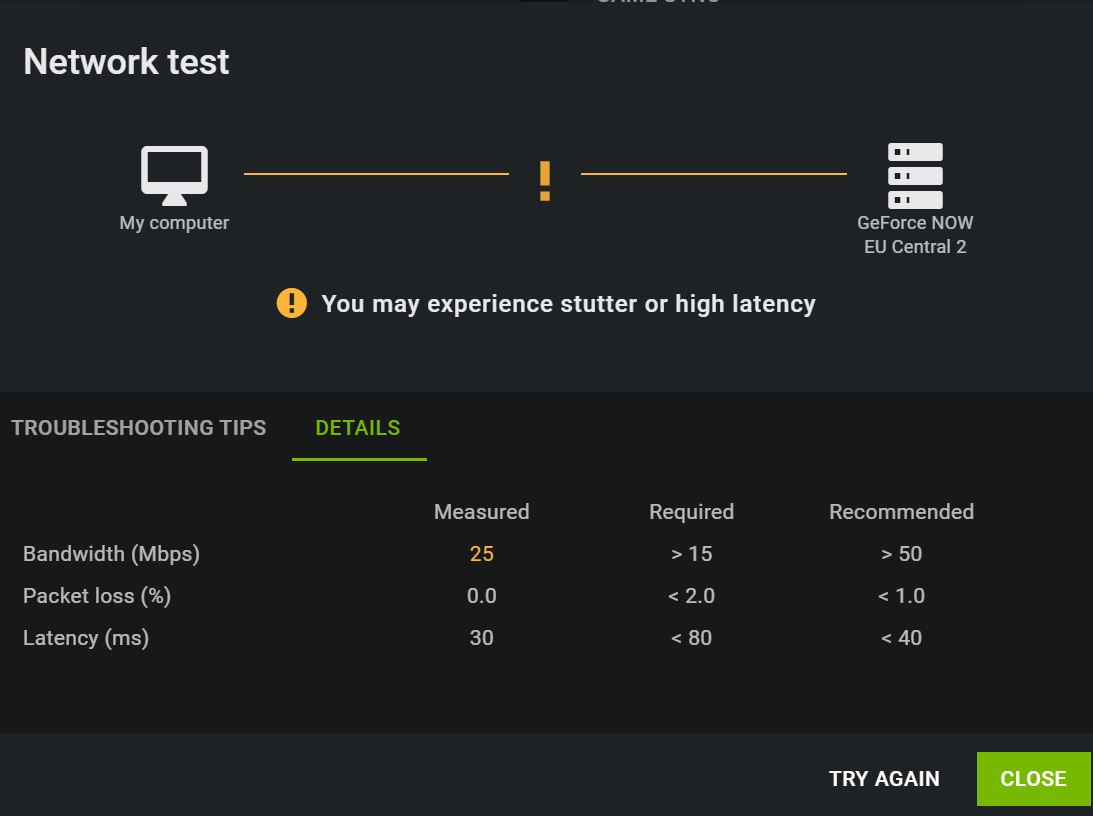
Task: Click the Required column header
Action: [691, 512]
